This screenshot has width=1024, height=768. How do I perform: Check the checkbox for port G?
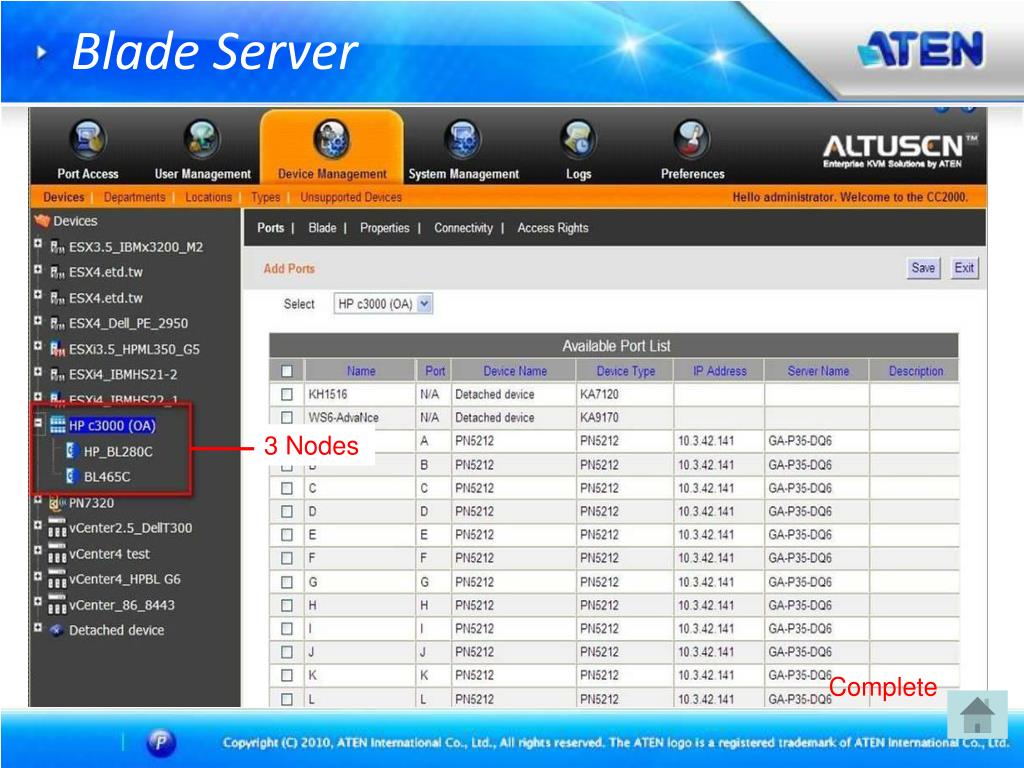(287, 582)
